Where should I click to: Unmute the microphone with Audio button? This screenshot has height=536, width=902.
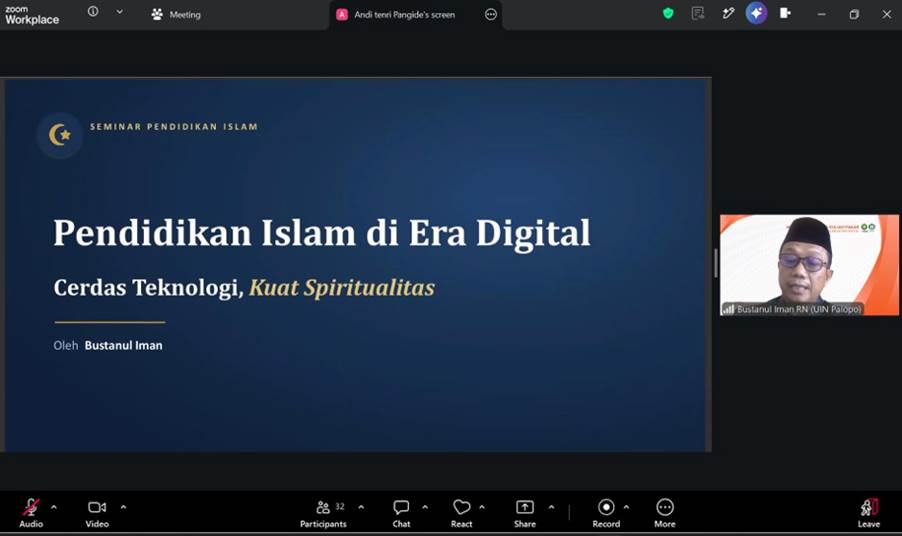(31, 513)
